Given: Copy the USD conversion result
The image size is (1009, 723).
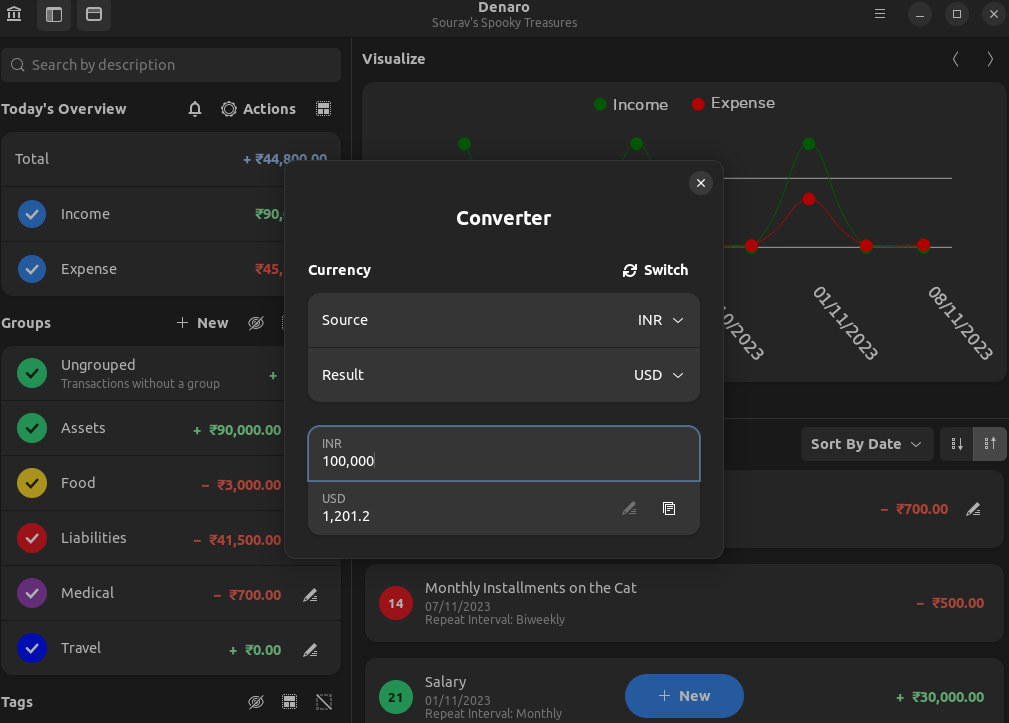Looking at the screenshot, I should coord(669,509).
